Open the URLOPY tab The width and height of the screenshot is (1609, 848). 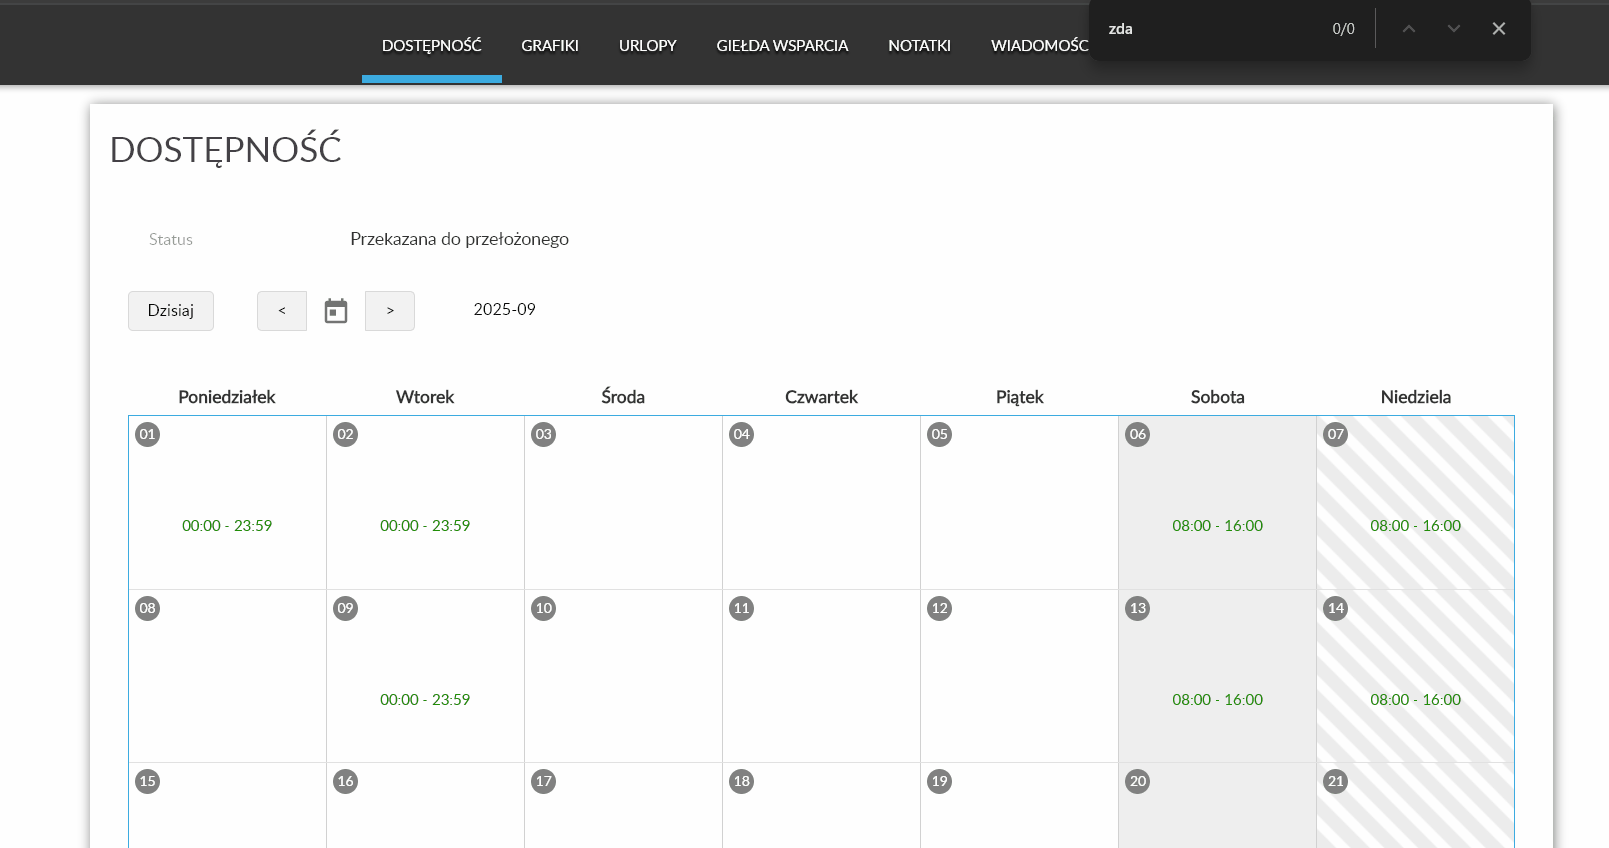(x=648, y=45)
